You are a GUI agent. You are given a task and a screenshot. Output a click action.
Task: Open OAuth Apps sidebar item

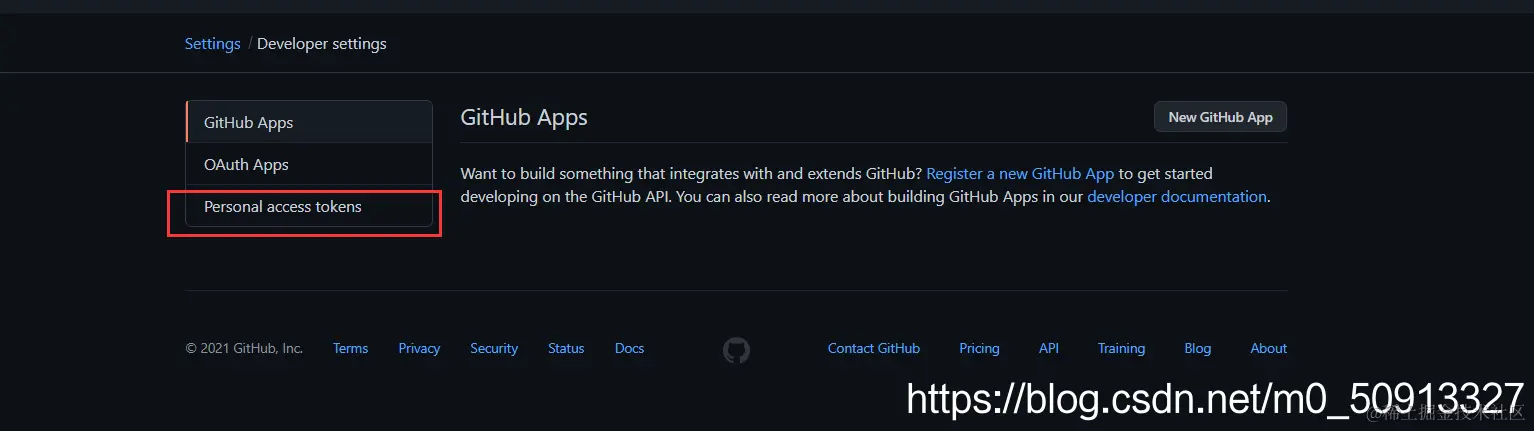coord(309,164)
